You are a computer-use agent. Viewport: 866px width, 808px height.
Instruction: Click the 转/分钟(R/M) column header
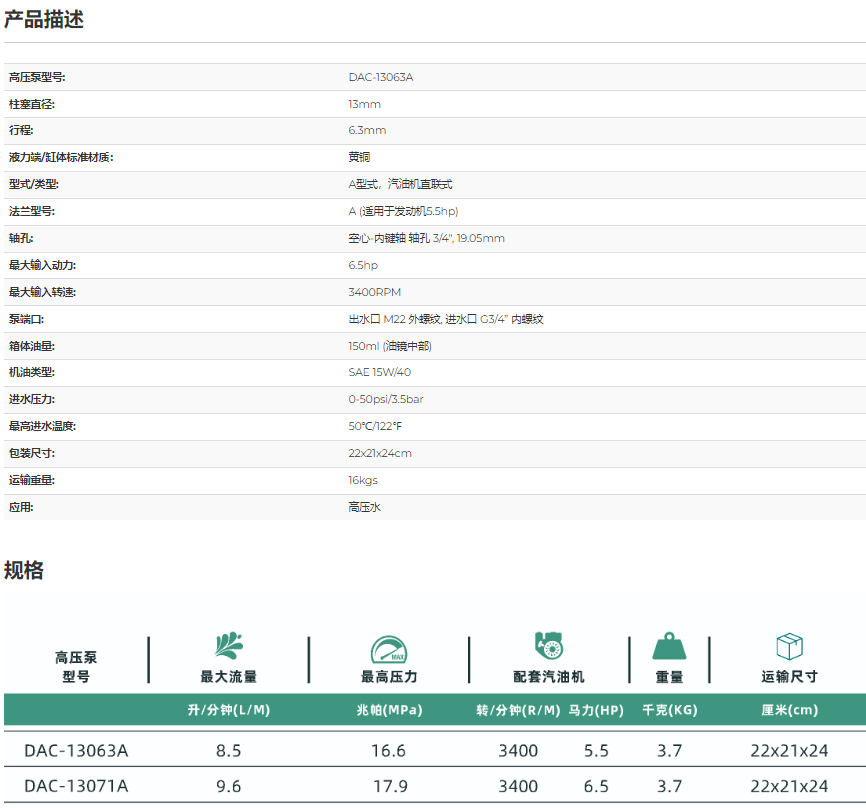(x=518, y=710)
